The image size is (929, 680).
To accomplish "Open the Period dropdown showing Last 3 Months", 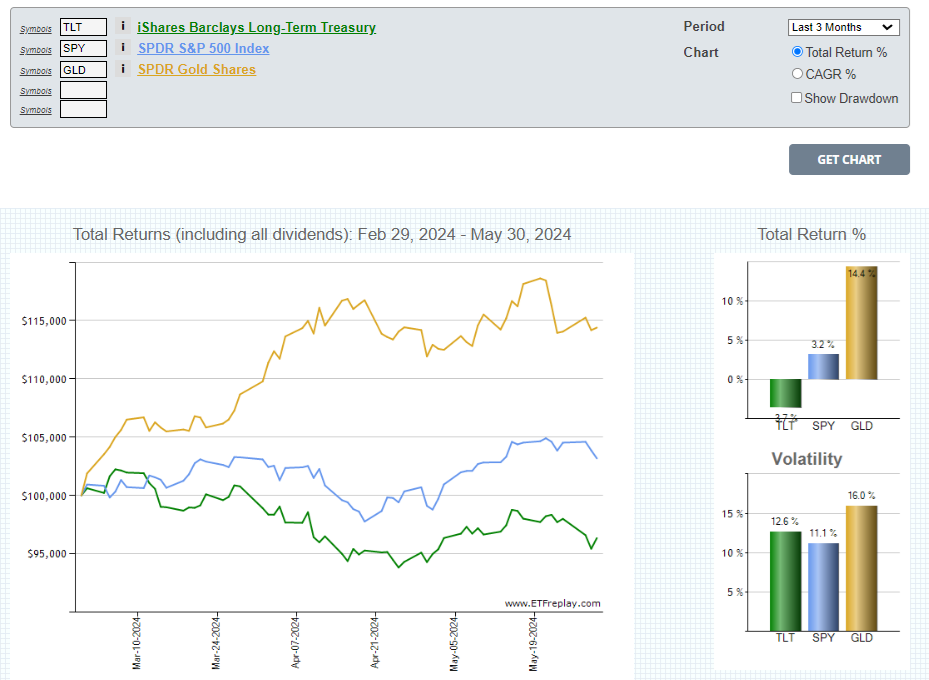I will coord(843,28).
